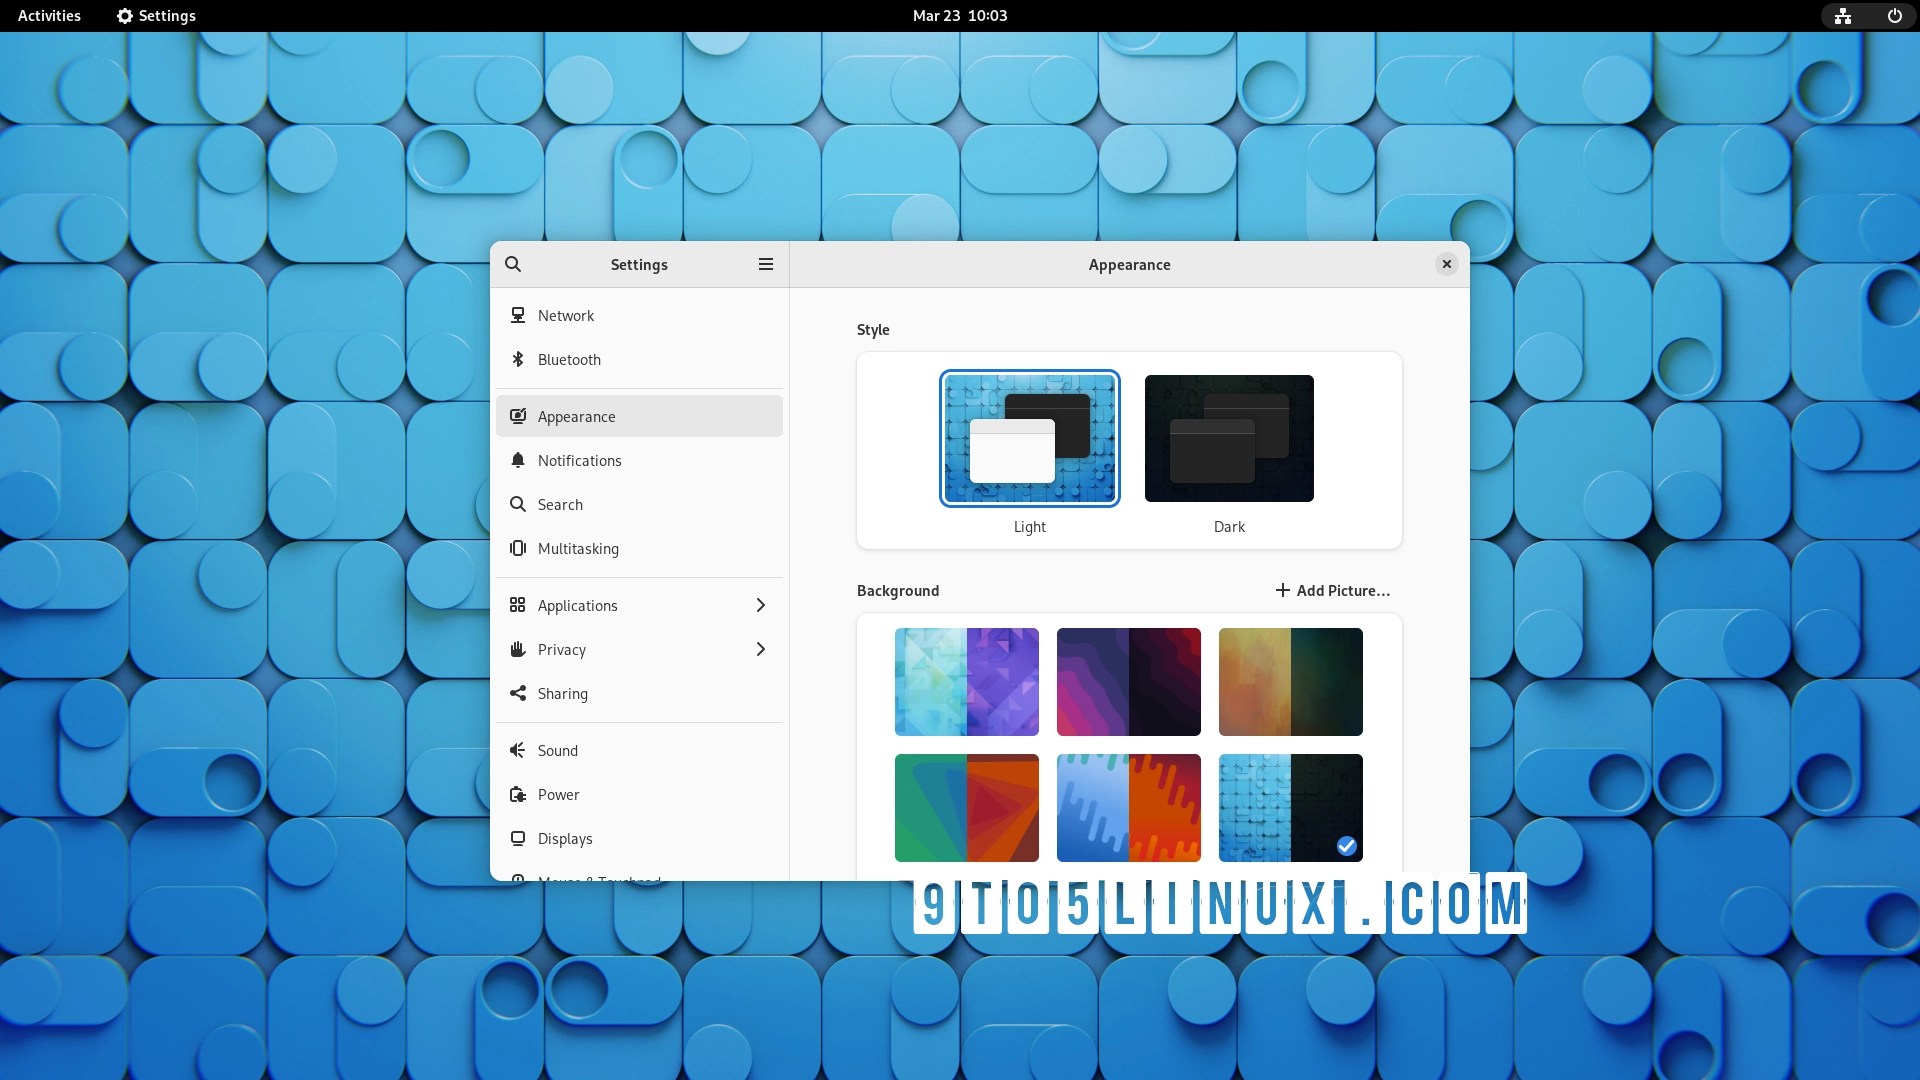Click the Network icon in sidebar
This screenshot has height=1080, width=1920.
point(518,315)
